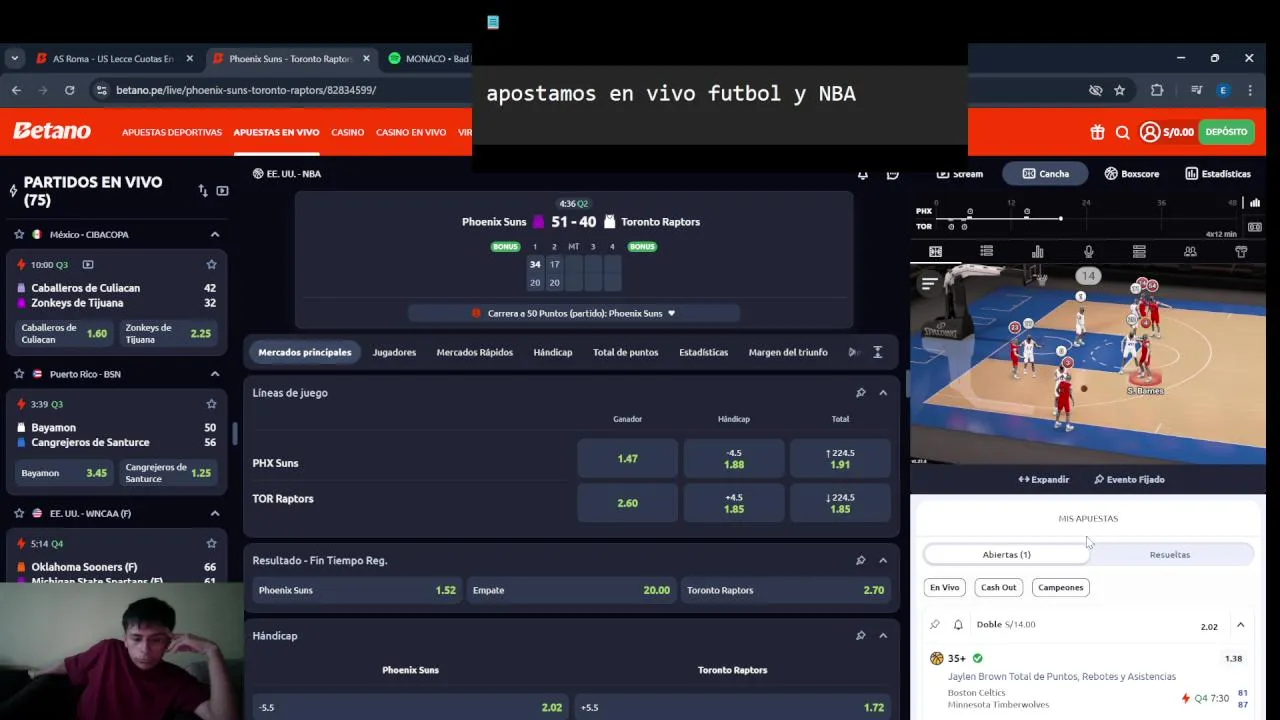
Task: Click the court layout icon beside the timeline
Action: point(1254,227)
